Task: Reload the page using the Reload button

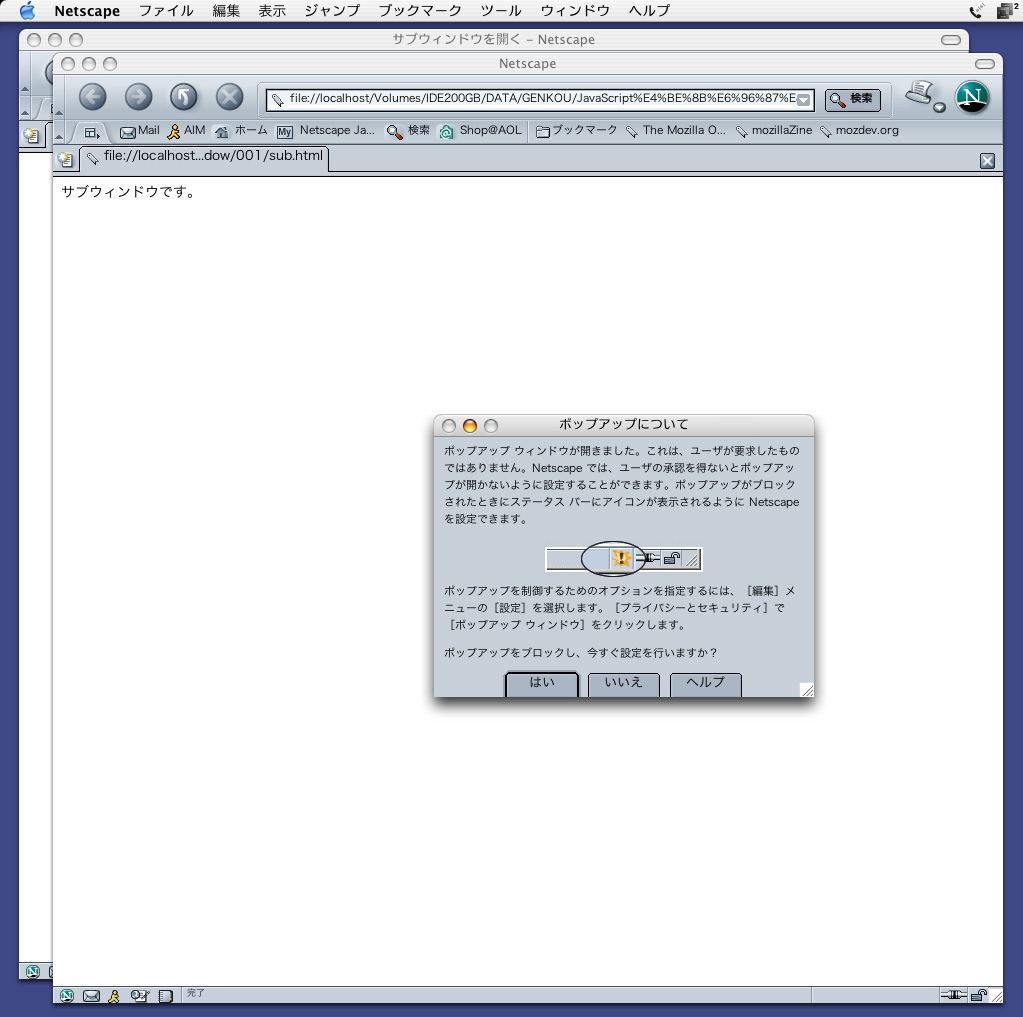Action: (183, 97)
